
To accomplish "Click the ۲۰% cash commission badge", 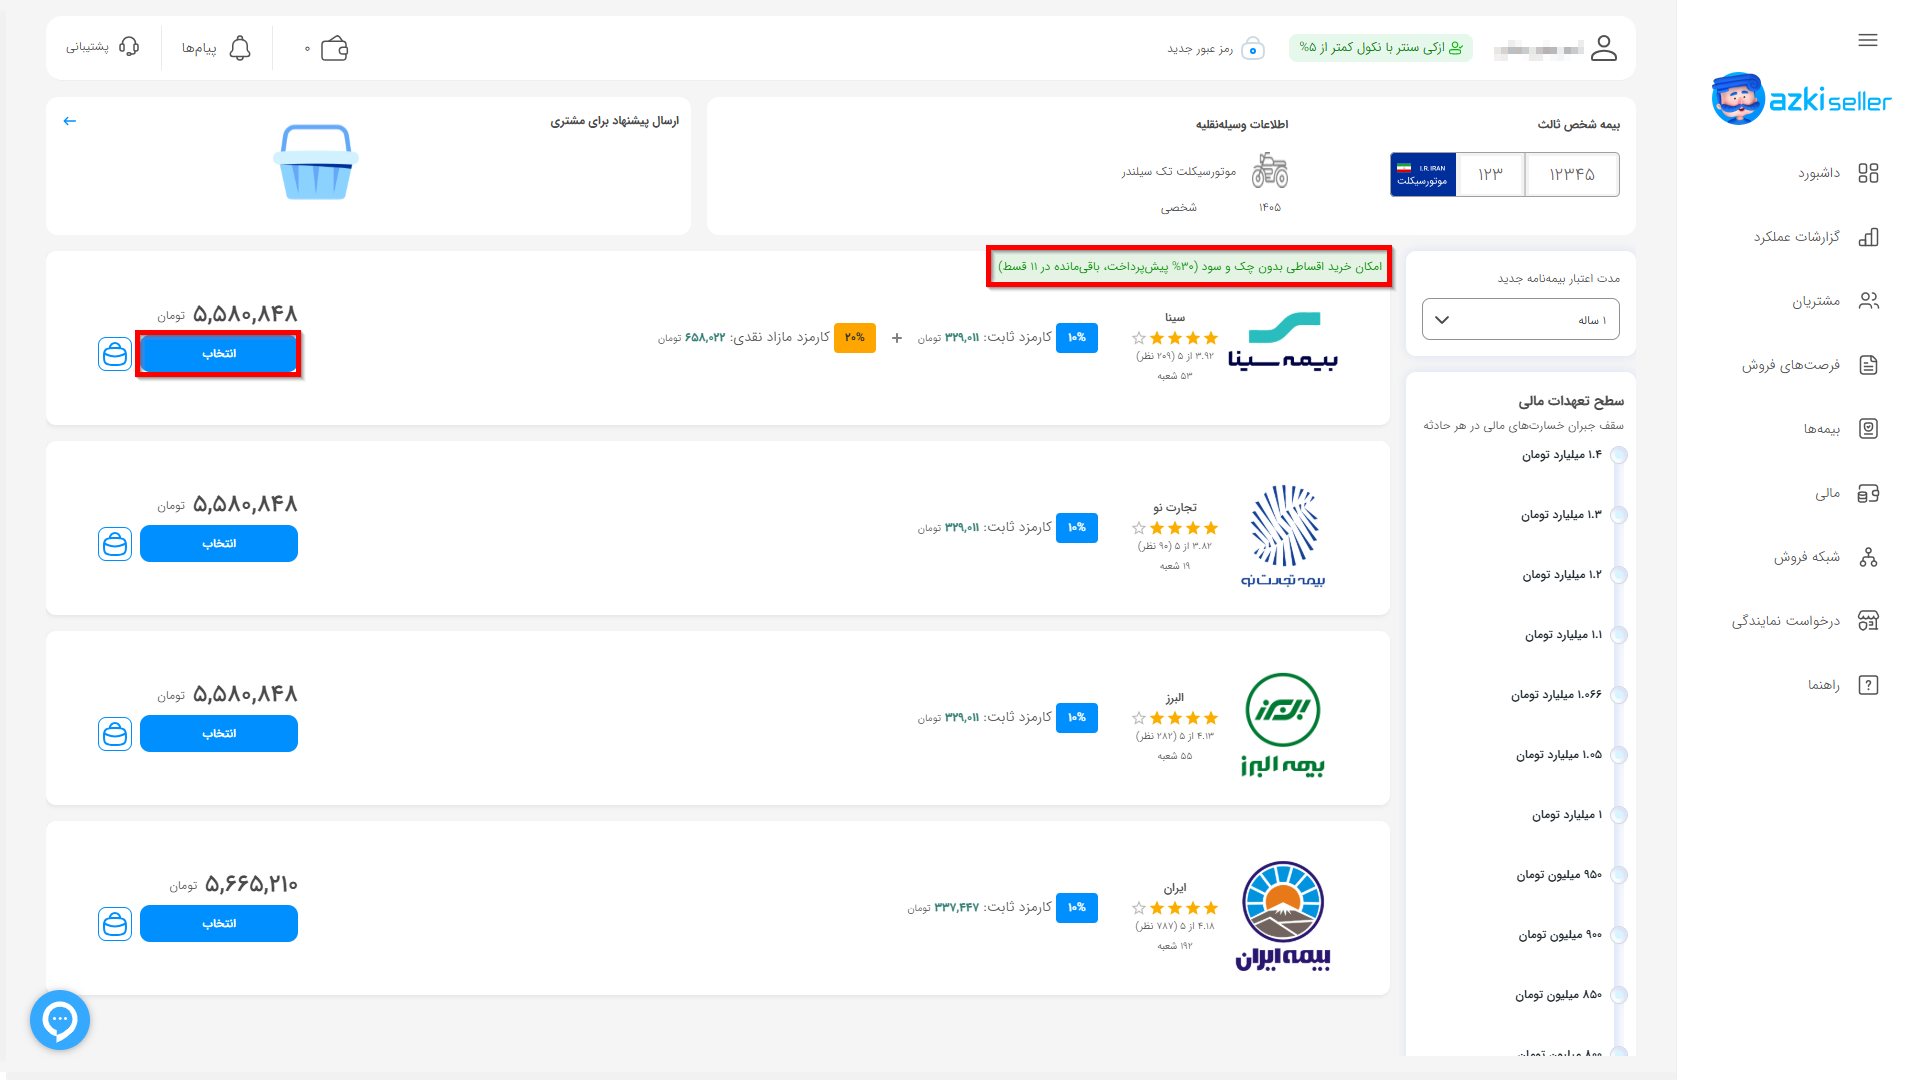I will pyautogui.click(x=855, y=338).
